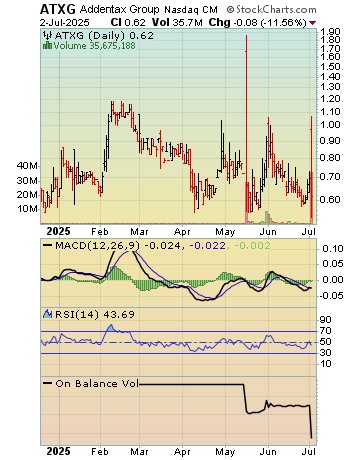Click the Addentax Group company name

tap(120, 10)
